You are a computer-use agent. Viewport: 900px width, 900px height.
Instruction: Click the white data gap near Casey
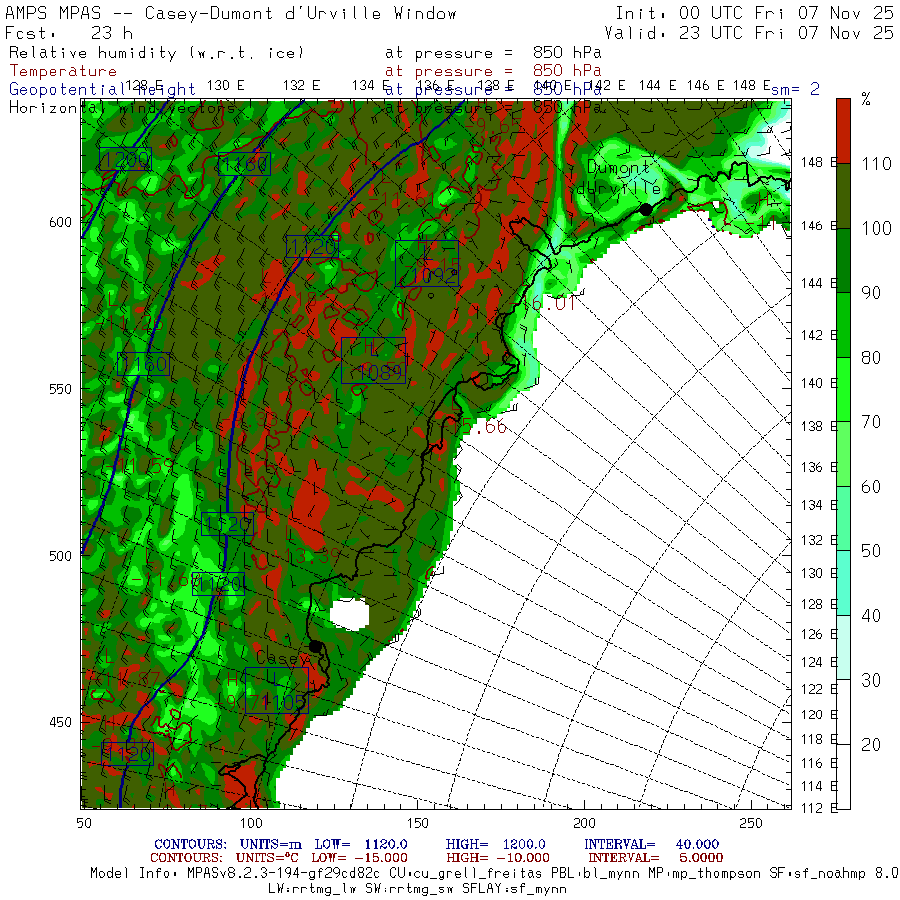[x=349, y=614]
